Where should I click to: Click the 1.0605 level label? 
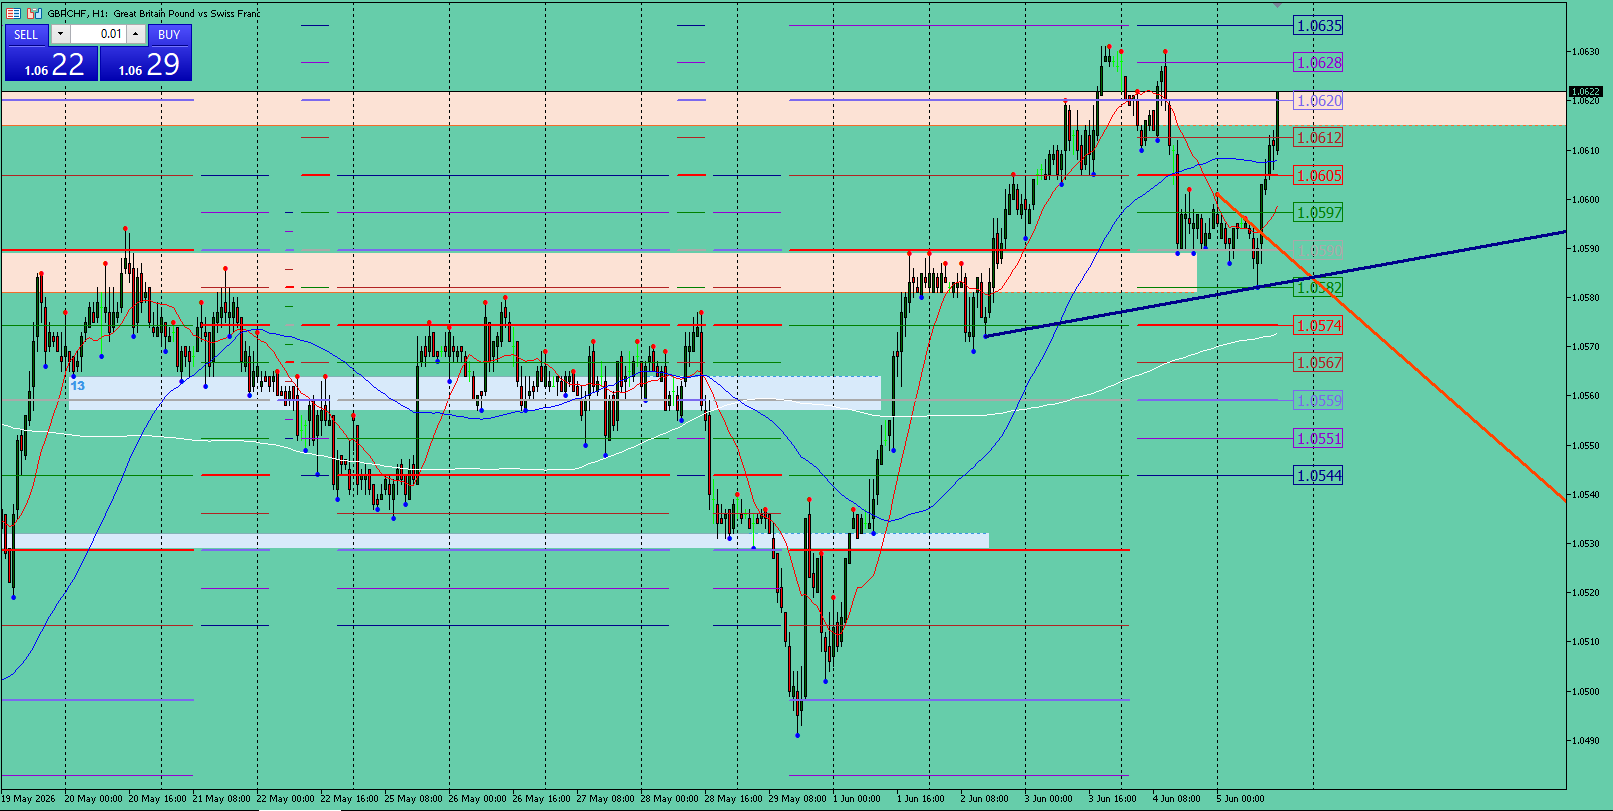(x=1318, y=176)
